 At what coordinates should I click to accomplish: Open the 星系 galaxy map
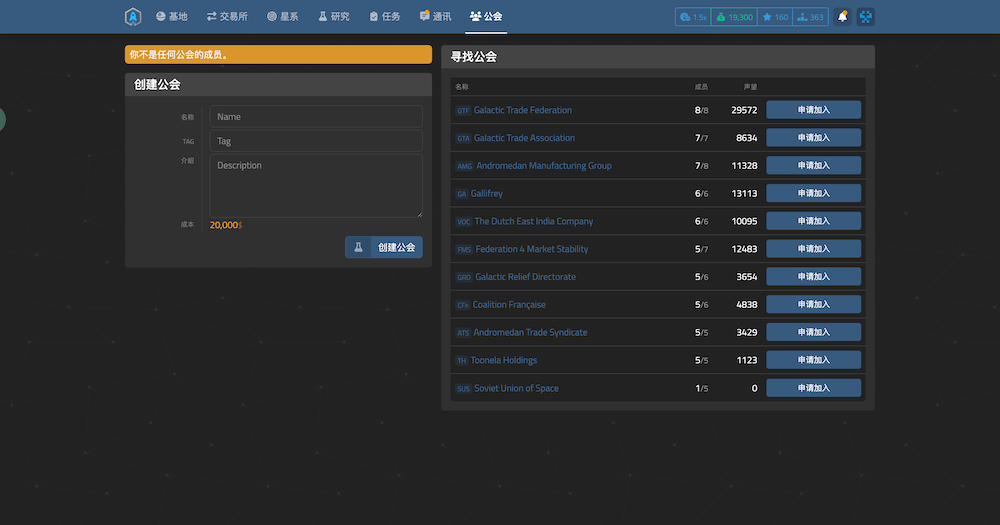coord(282,17)
